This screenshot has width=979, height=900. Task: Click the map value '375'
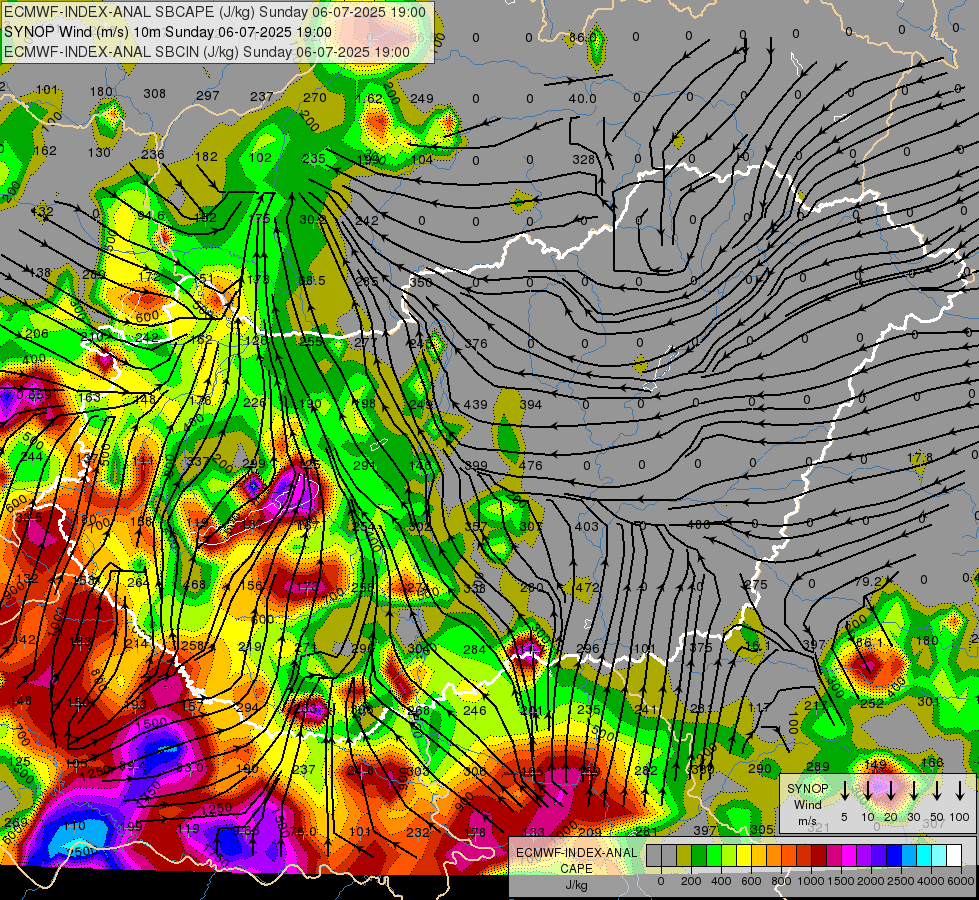click(x=701, y=648)
